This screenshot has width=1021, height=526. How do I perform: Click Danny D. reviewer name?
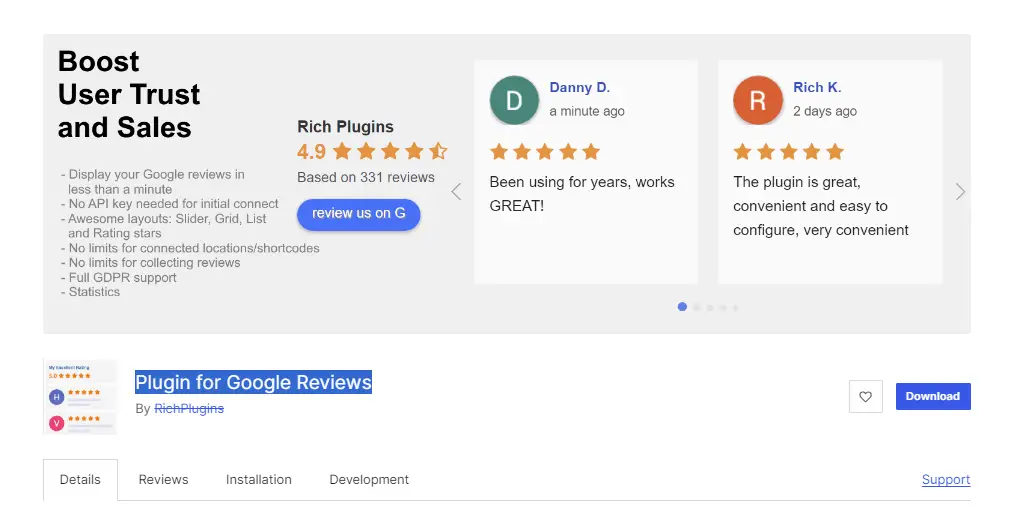click(580, 87)
